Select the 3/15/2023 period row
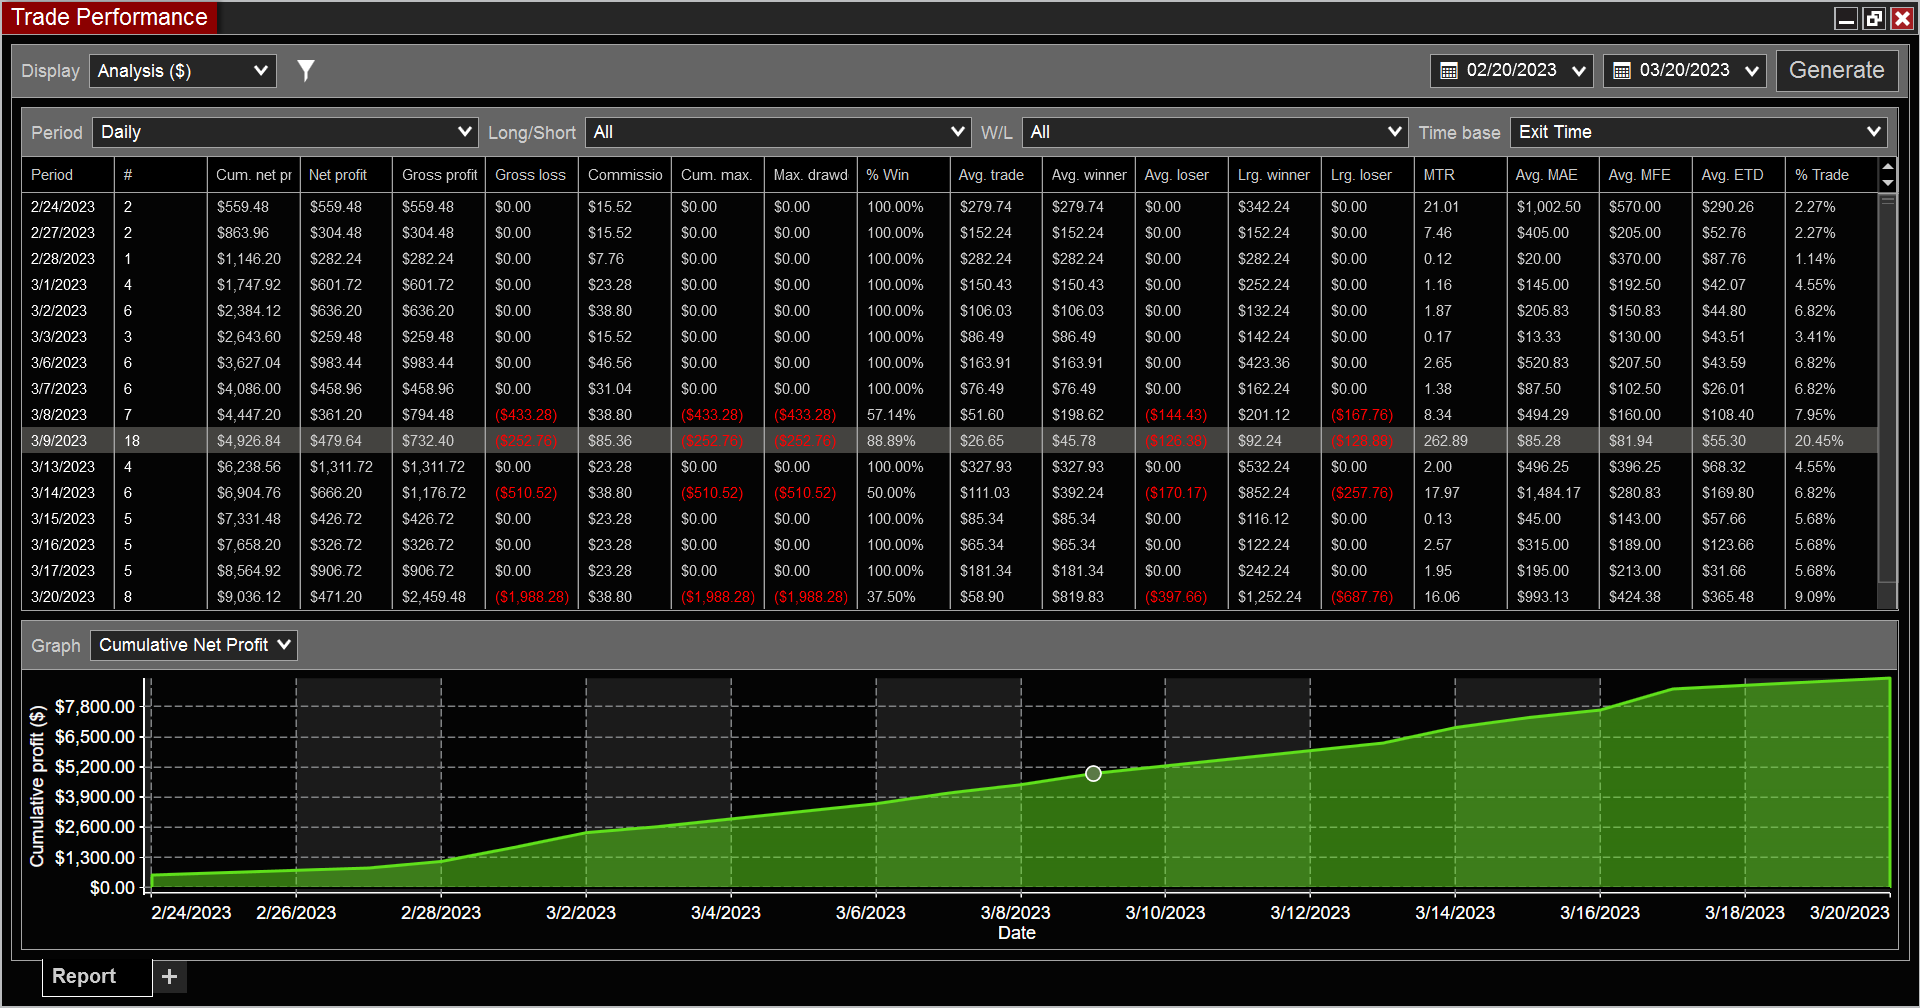 [950, 519]
